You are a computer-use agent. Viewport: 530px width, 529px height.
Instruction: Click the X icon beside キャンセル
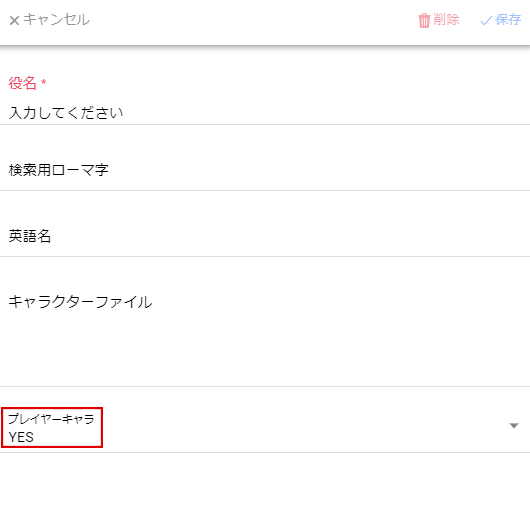[x=14, y=21]
